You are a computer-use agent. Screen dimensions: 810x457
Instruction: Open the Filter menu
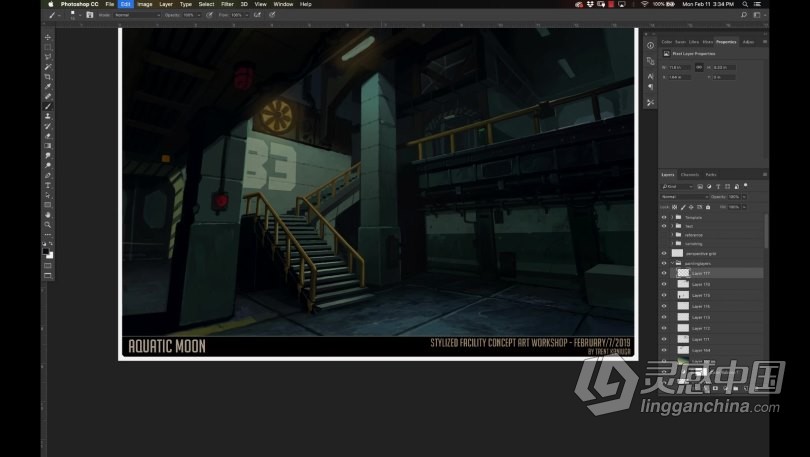pyautogui.click(x=227, y=4)
